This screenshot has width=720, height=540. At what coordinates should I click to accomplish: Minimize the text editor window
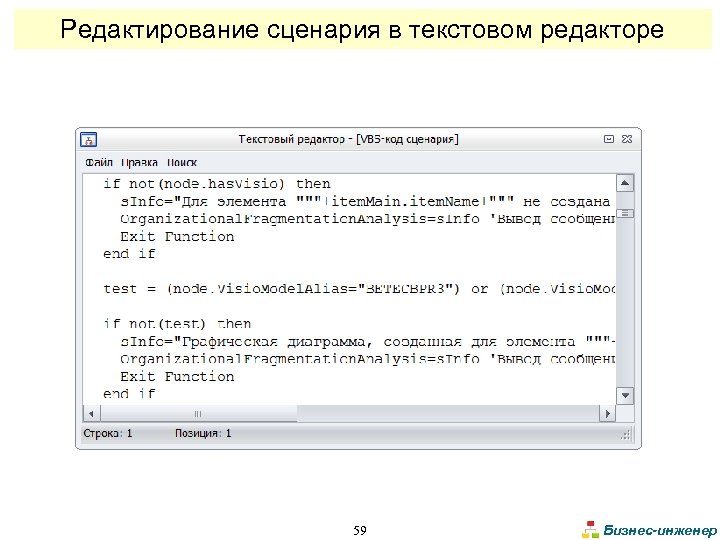coord(609,139)
